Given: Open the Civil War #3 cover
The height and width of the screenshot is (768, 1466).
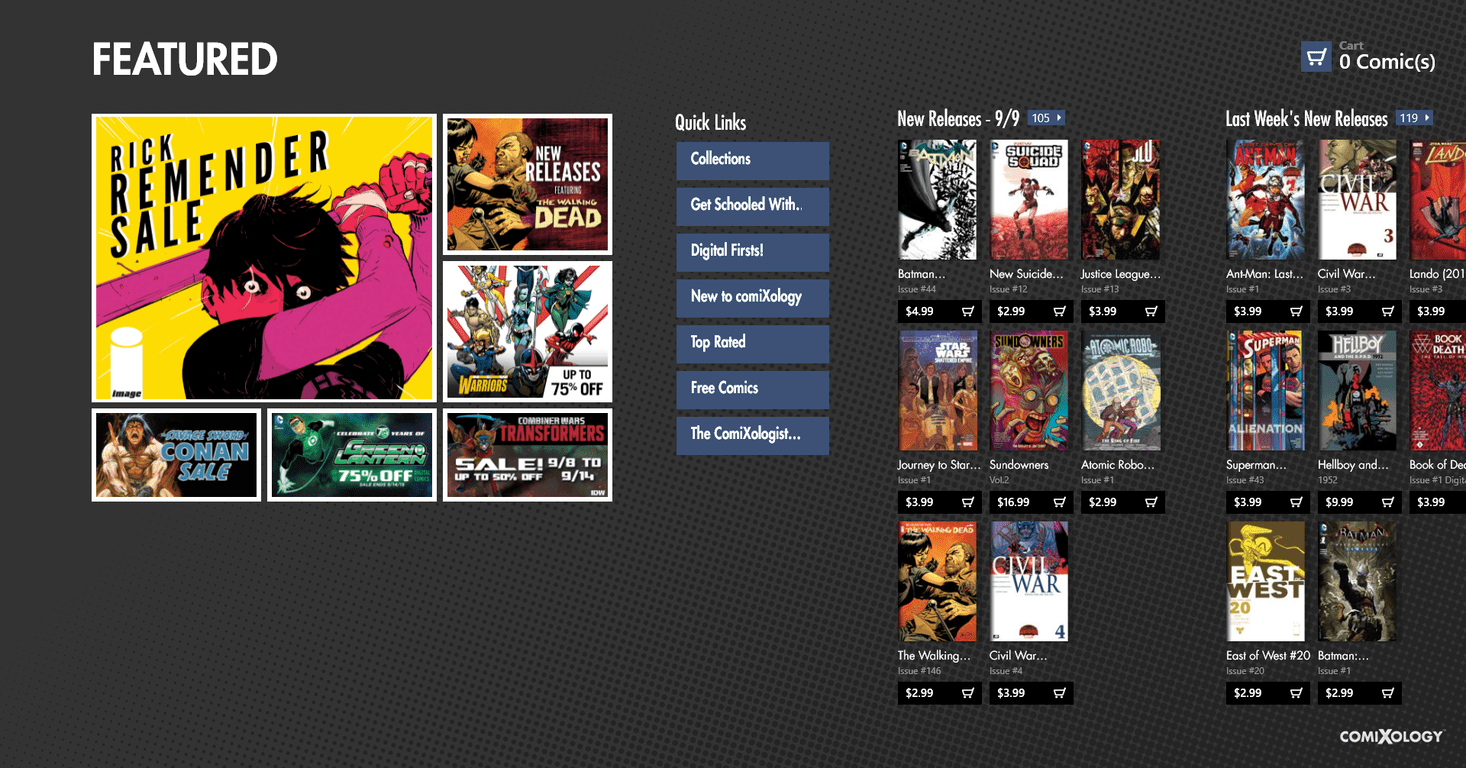Looking at the screenshot, I should [1357, 200].
